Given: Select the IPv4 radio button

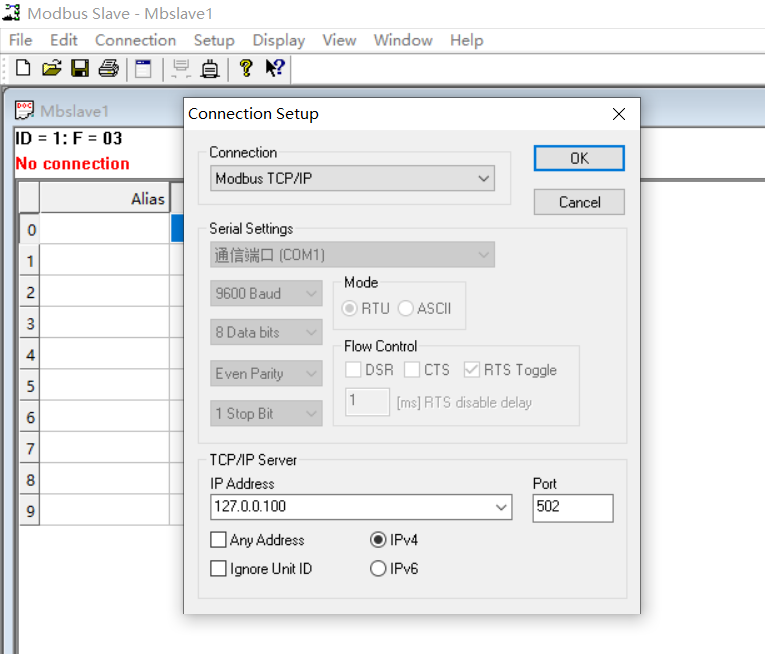Looking at the screenshot, I should click(378, 540).
